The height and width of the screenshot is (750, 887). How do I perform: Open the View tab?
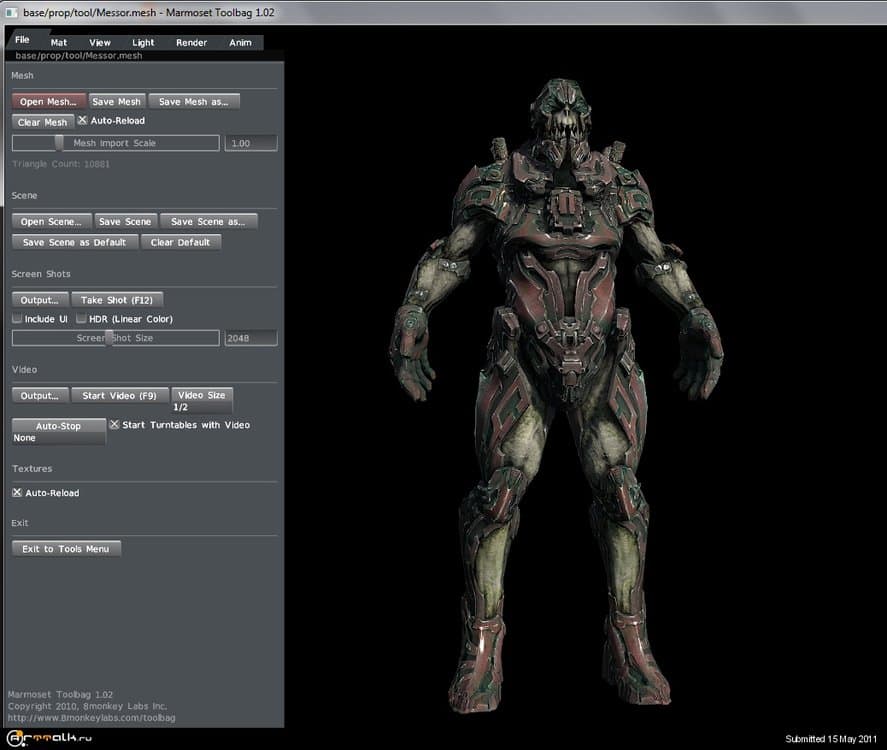[100, 43]
